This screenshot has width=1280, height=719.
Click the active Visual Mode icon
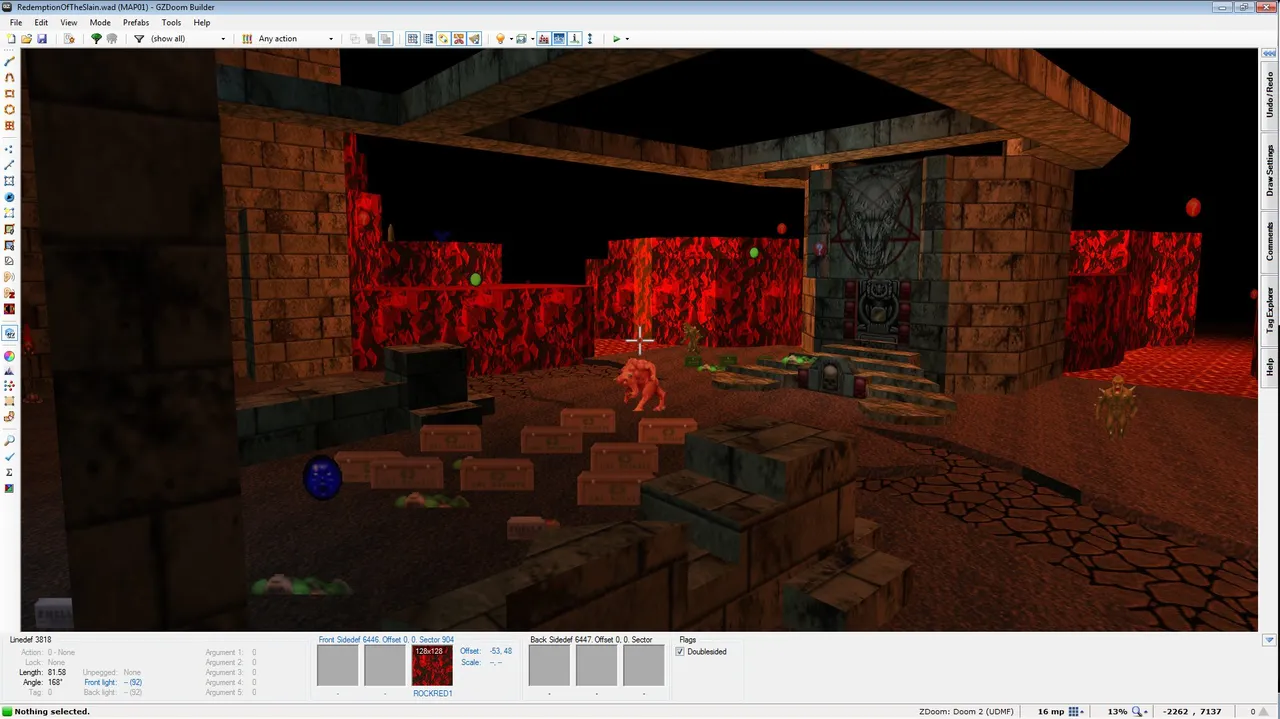pyautogui.click(x=10, y=333)
